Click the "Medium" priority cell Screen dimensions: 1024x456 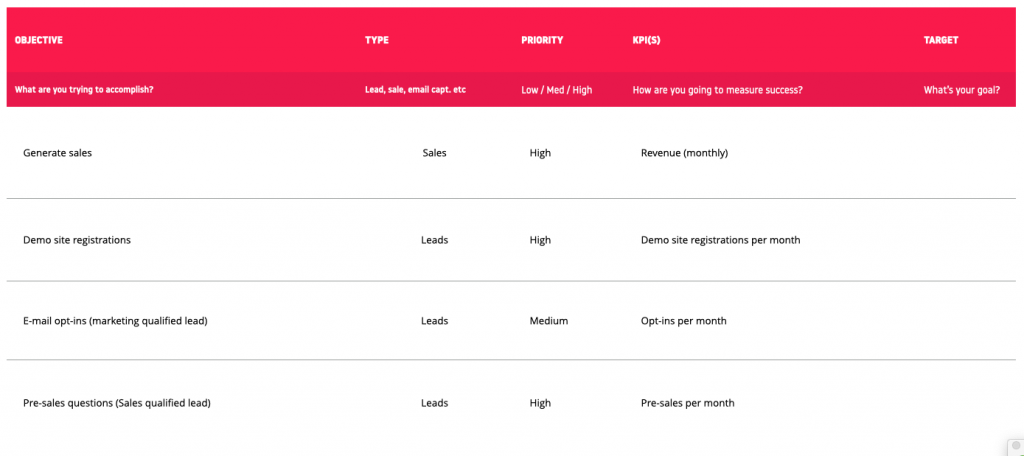pos(548,321)
